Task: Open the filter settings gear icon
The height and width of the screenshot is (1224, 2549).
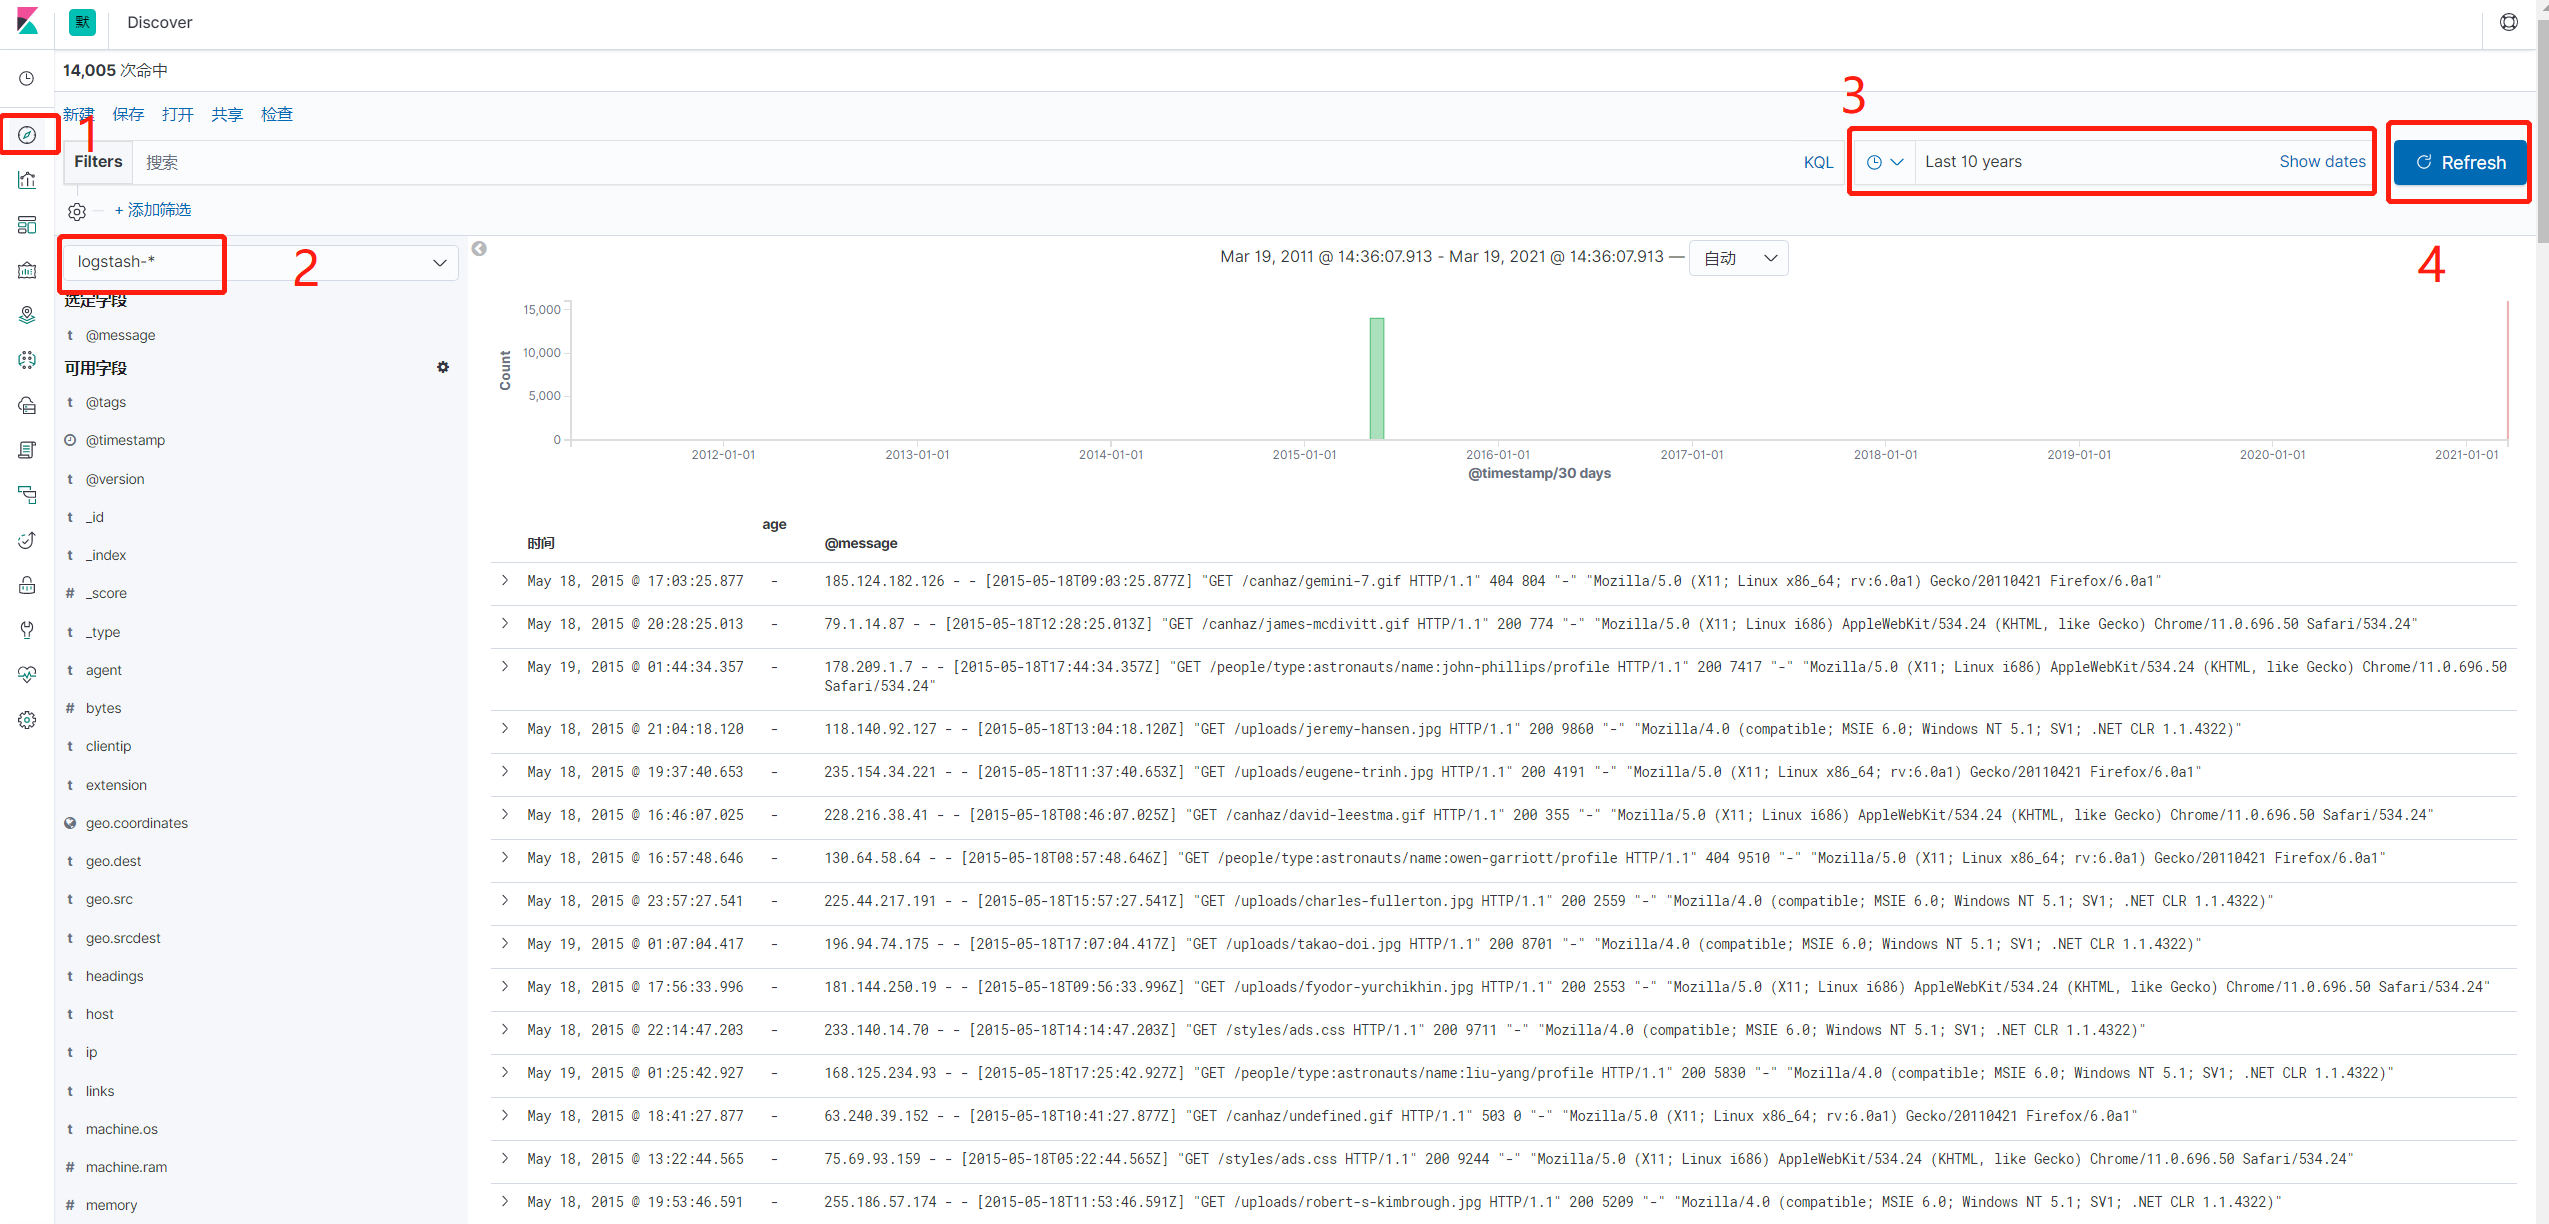Action: coord(77,210)
